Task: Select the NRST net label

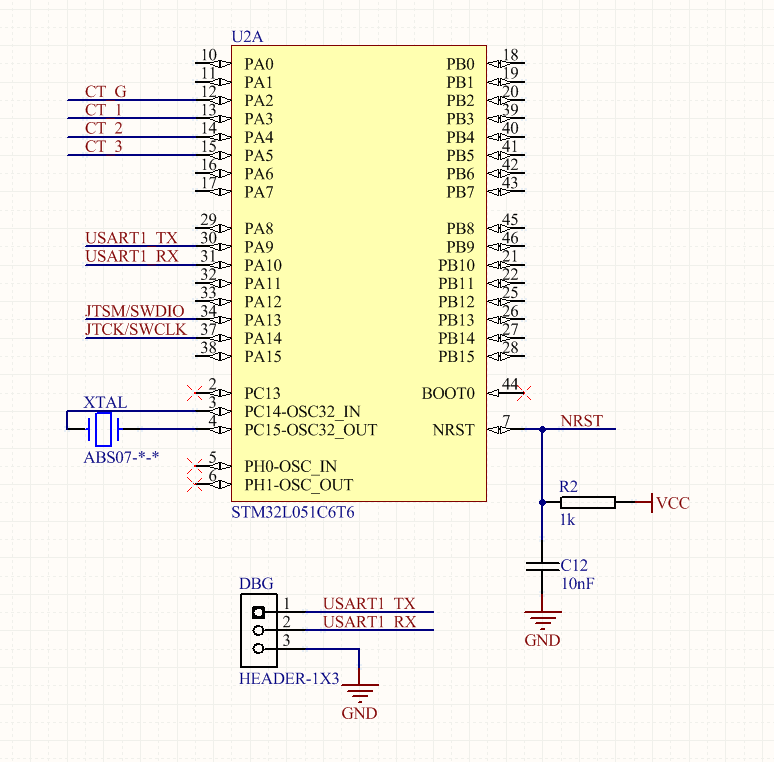Action: click(x=581, y=420)
